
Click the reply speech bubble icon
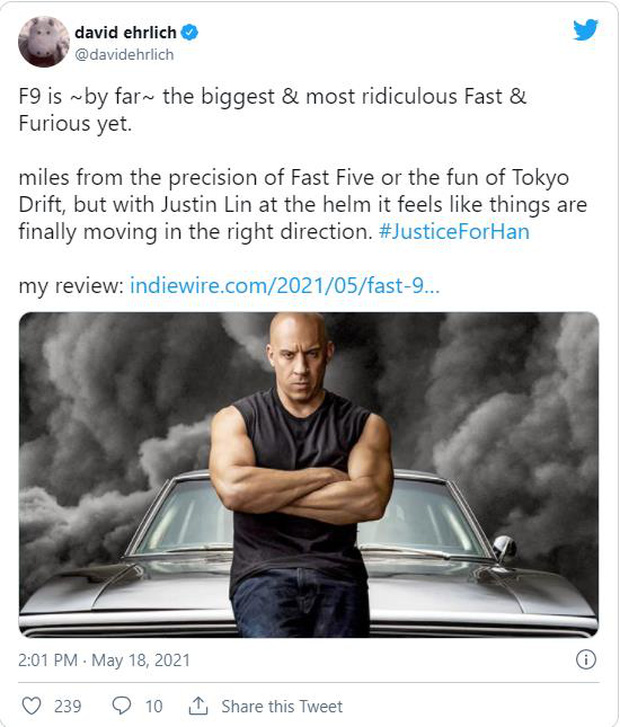[121, 705]
